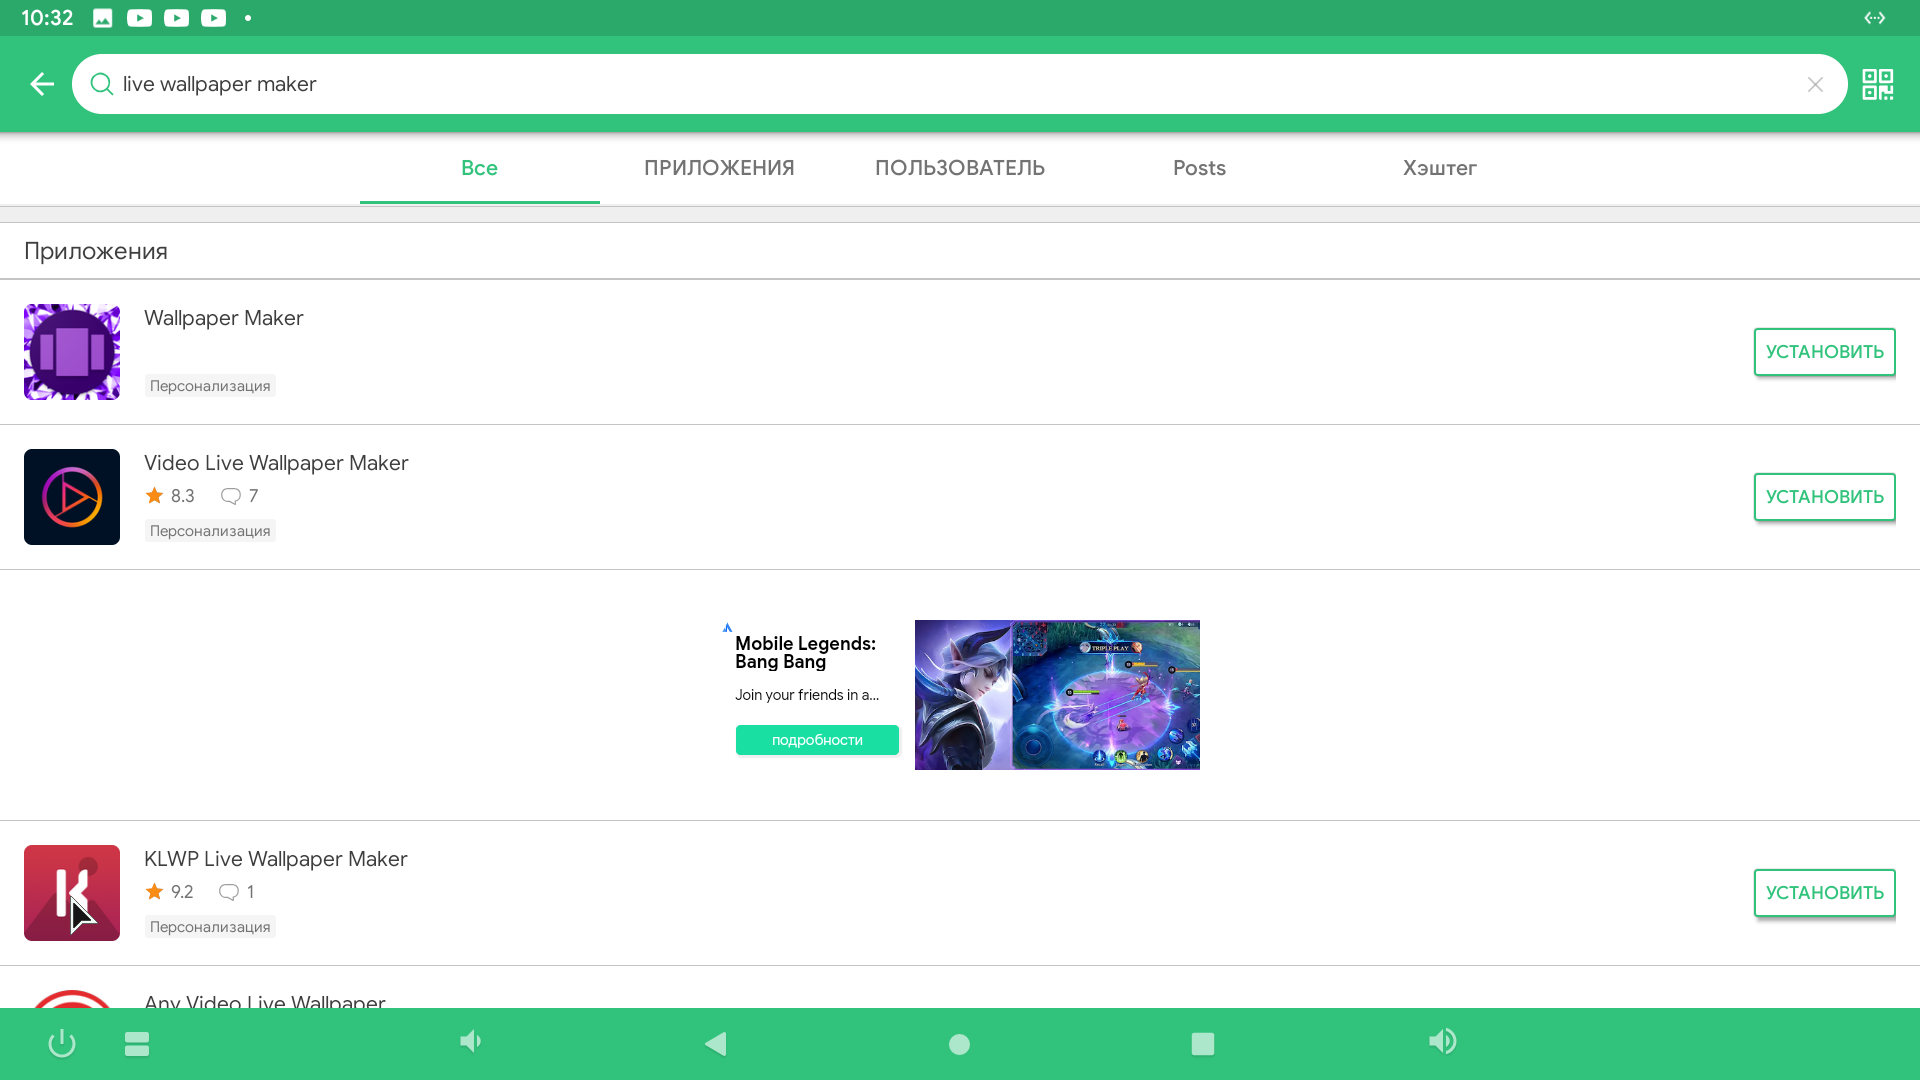
Task: Focus the 'live wallpaper maker' search field
Action: coord(959,84)
